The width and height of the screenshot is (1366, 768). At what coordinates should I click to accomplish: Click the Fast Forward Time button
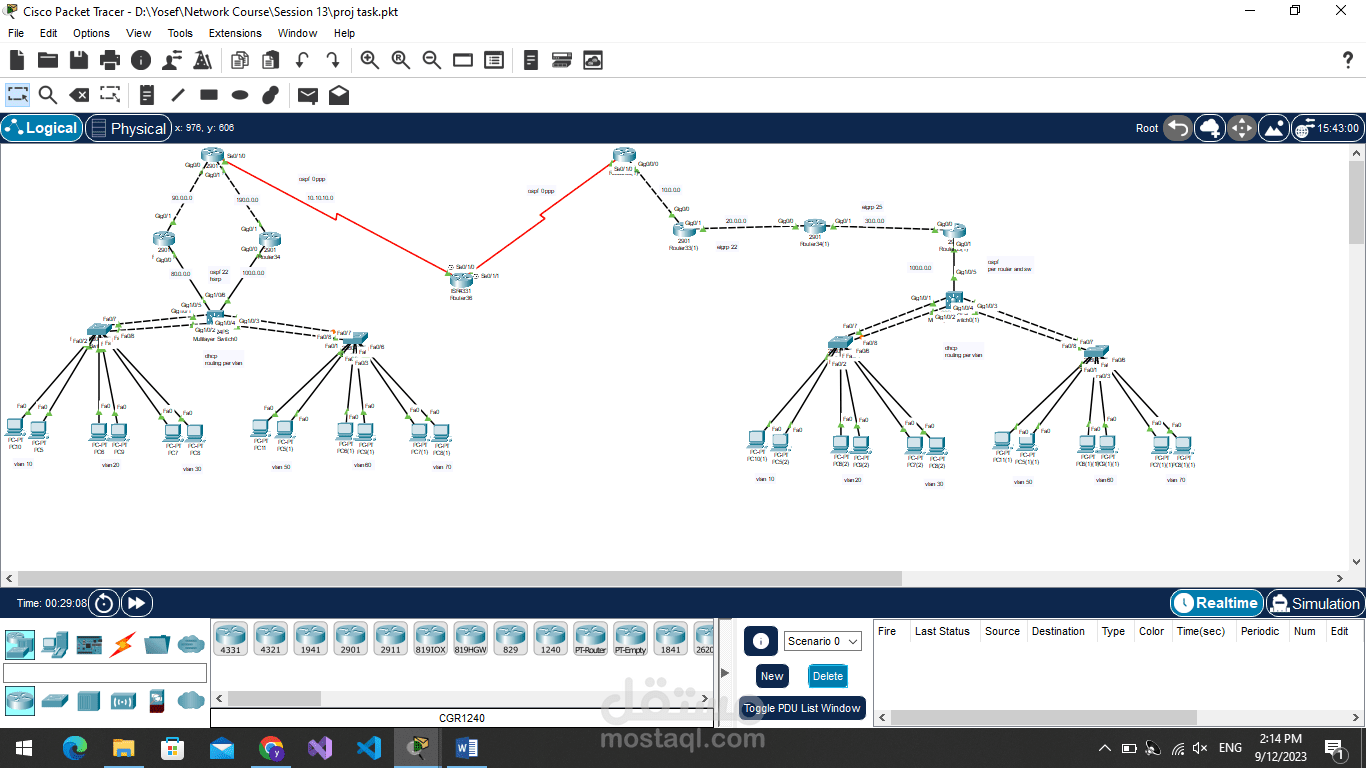point(137,603)
